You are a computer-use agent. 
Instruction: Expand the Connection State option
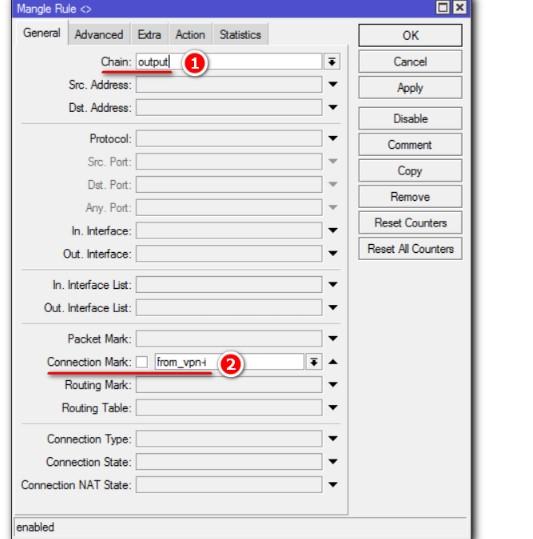click(333, 461)
